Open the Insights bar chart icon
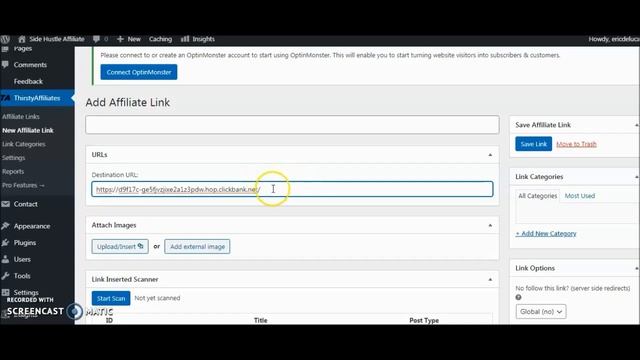640x360 pixels. (185, 39)
